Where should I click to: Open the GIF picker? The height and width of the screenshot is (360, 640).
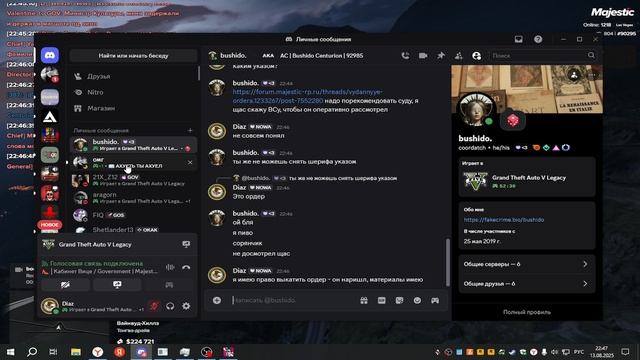coord(382,300)
